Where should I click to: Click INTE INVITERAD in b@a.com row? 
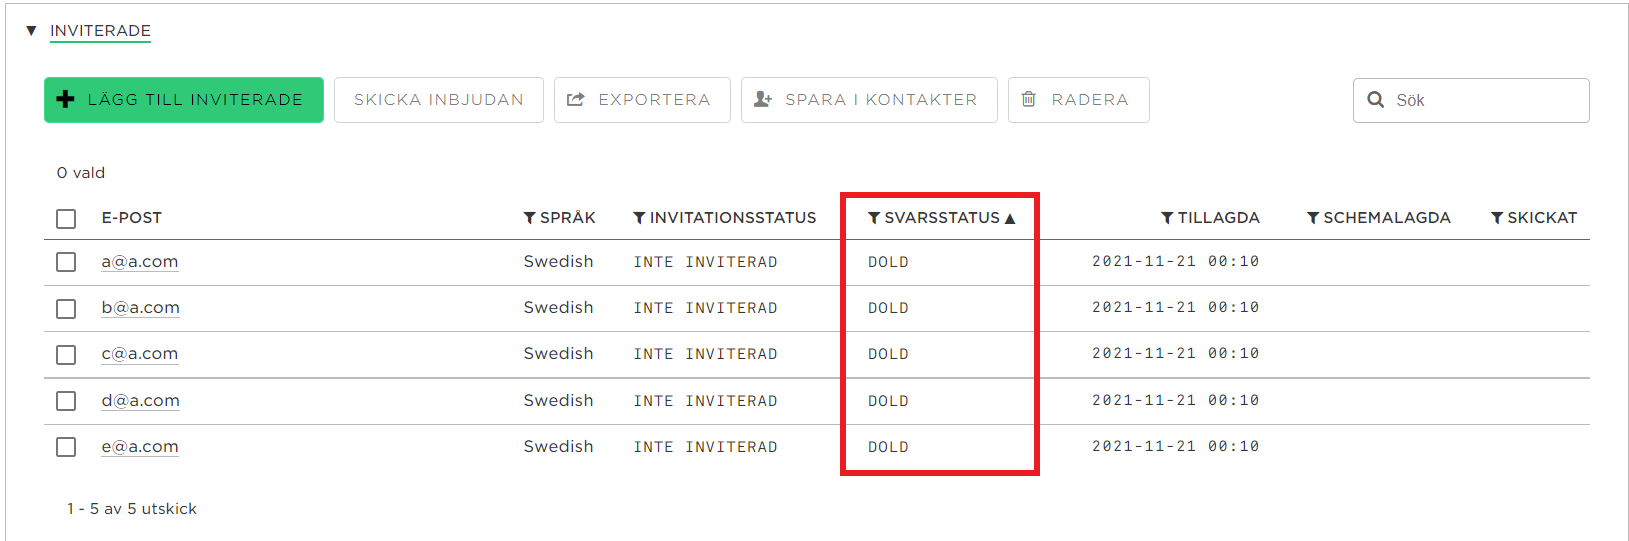click(x=705, y=308)
